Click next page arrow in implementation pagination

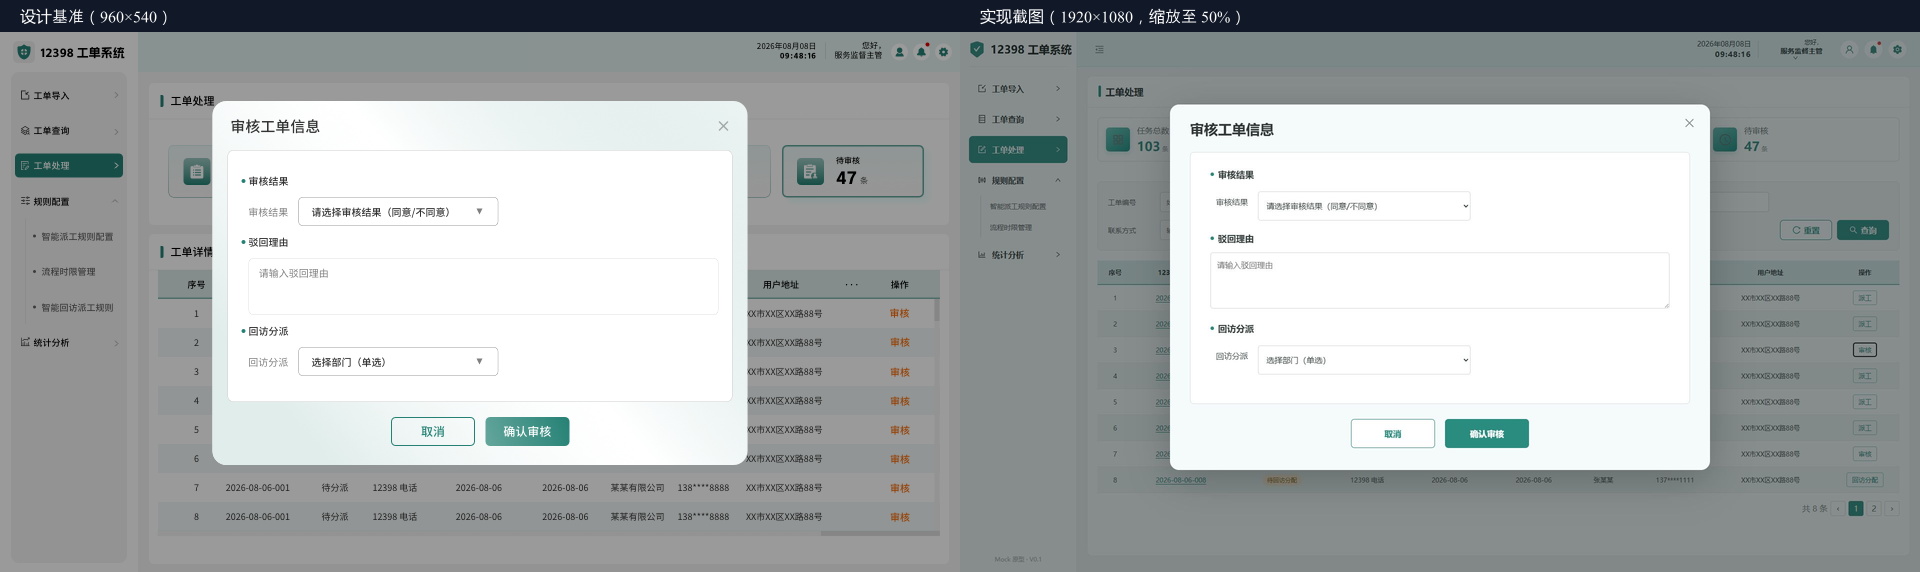1892,508
